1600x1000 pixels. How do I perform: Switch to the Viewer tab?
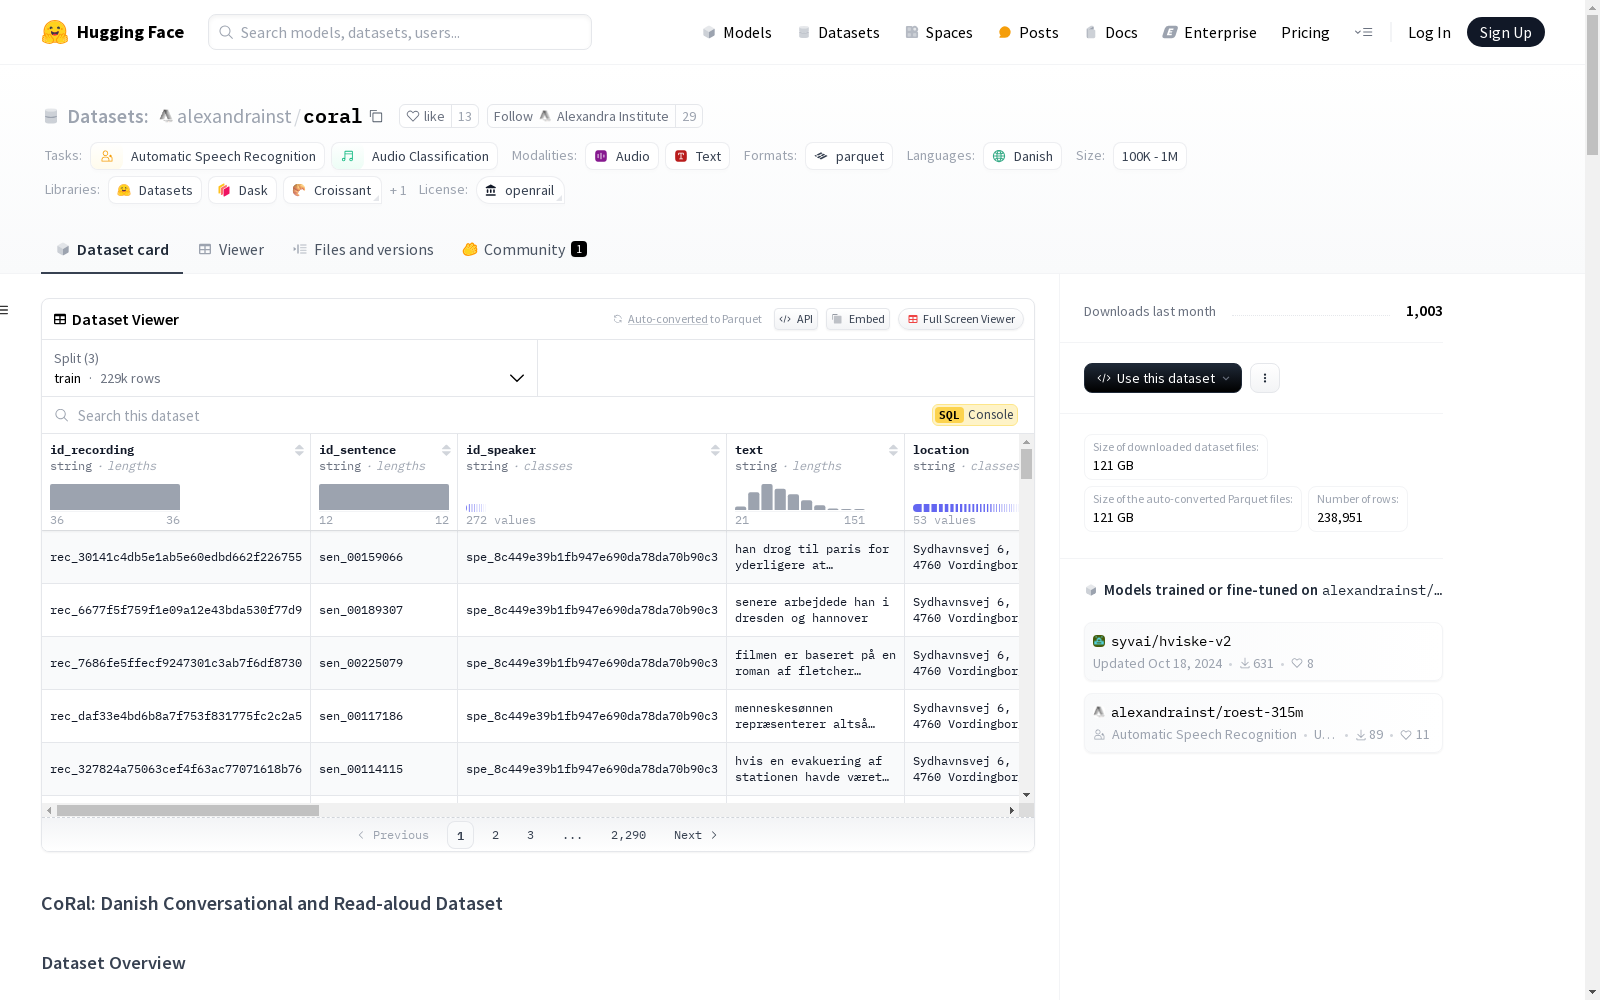tap(231, 250)
